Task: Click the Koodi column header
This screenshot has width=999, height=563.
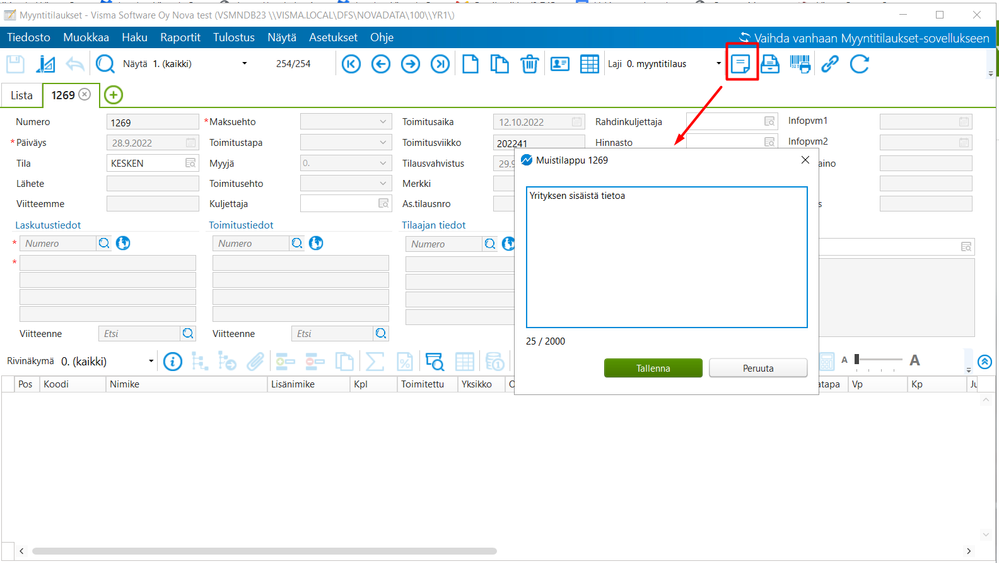Action: [x=73, y=384]
